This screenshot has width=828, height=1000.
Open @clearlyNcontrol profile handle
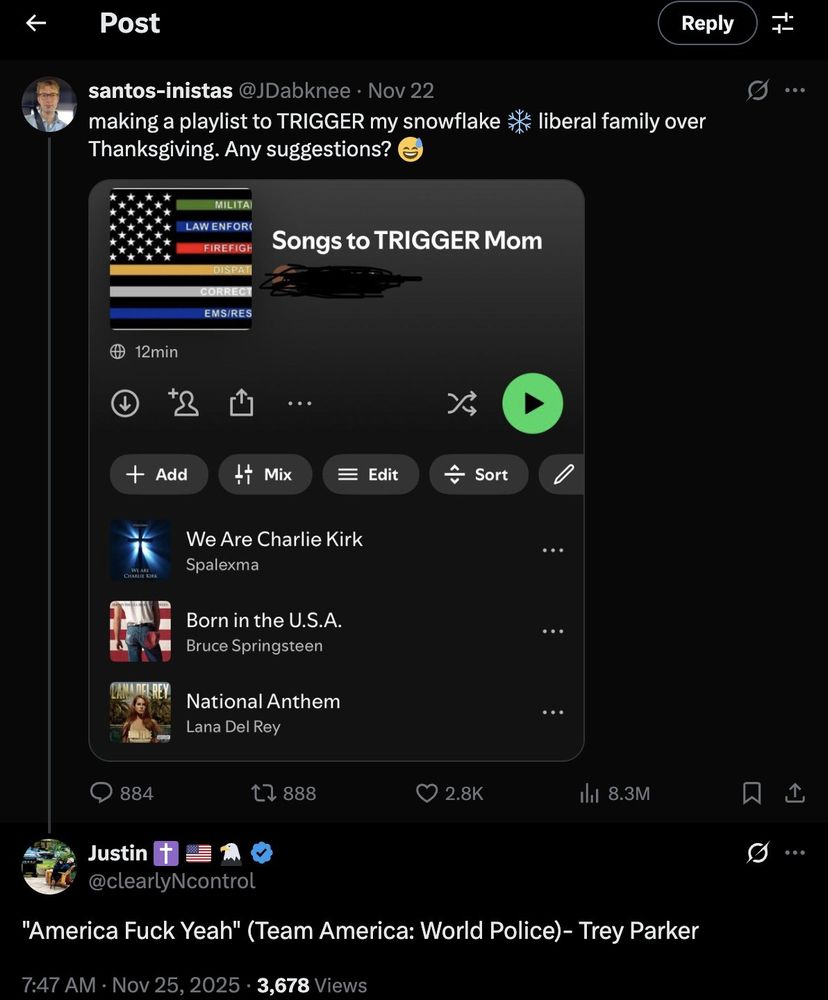click(172, 881)
